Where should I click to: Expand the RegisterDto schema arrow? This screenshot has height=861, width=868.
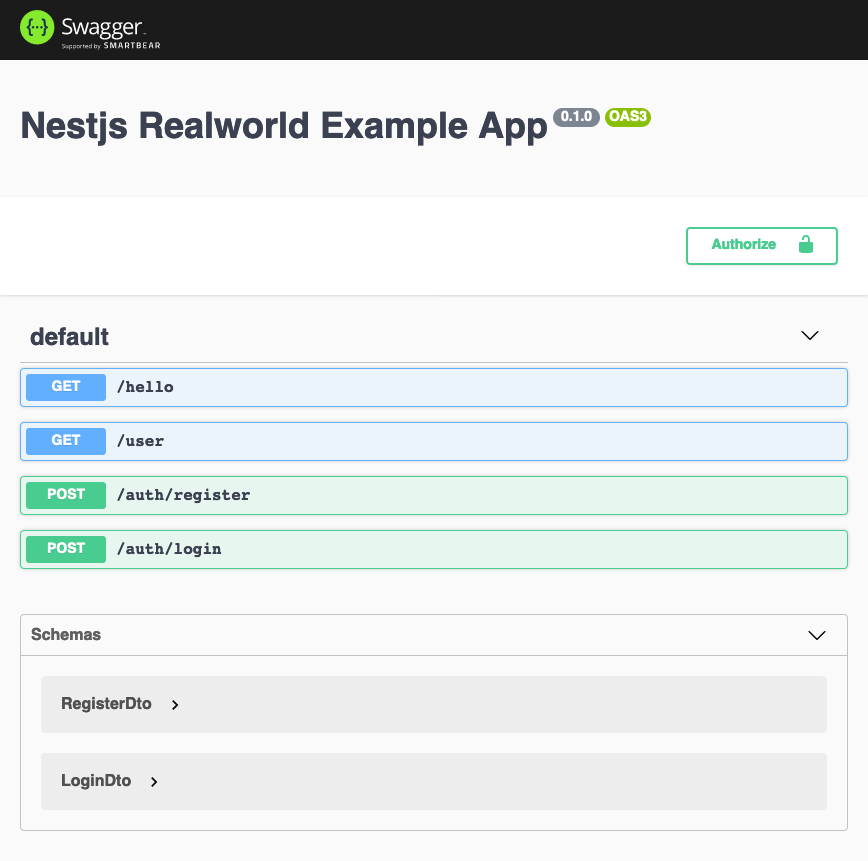pyautogui.click(x=175, y=705)
